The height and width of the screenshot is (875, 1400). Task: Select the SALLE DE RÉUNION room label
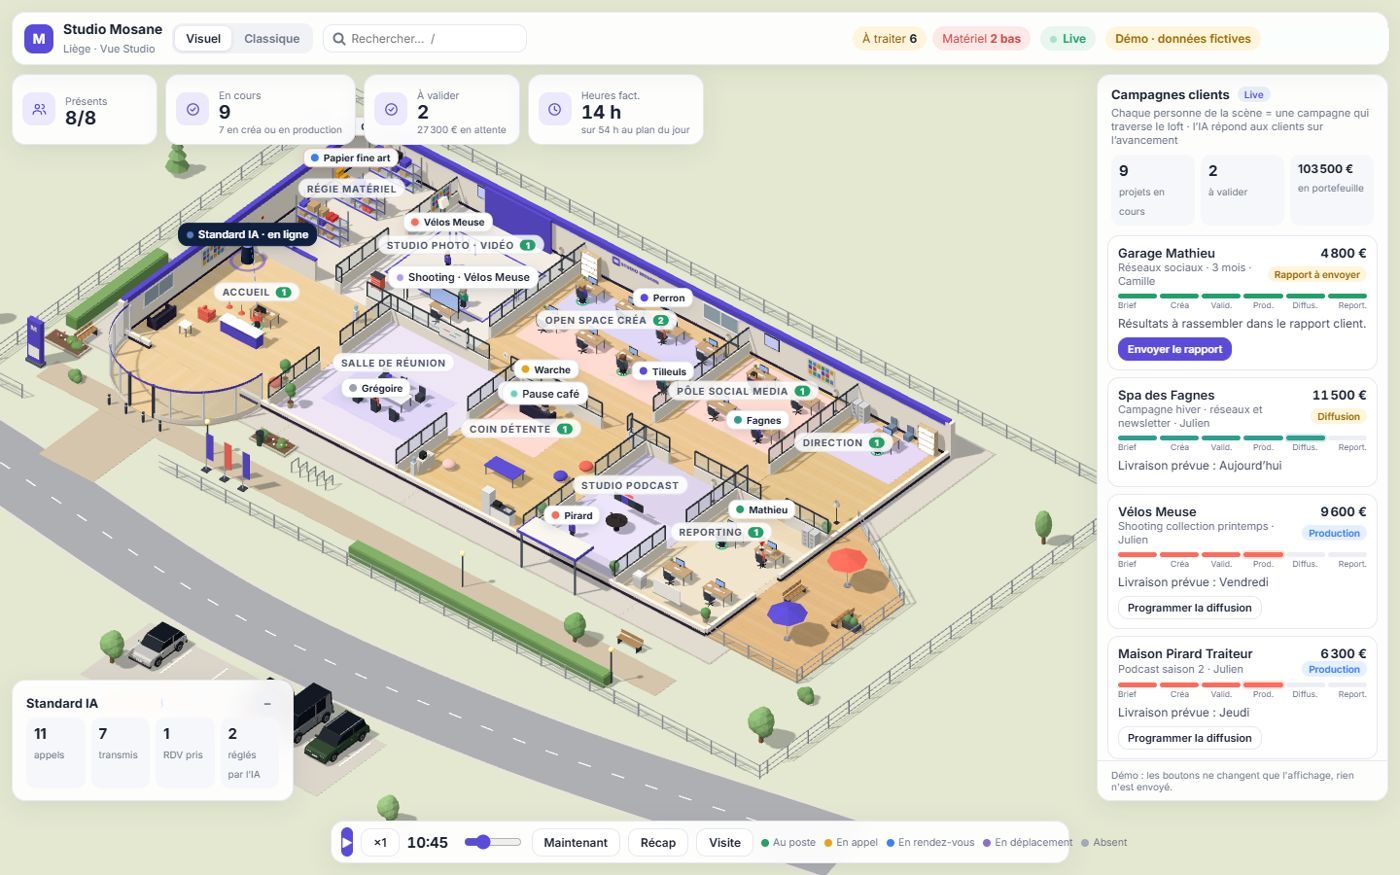pyautogui.click(x=393, y=363)
